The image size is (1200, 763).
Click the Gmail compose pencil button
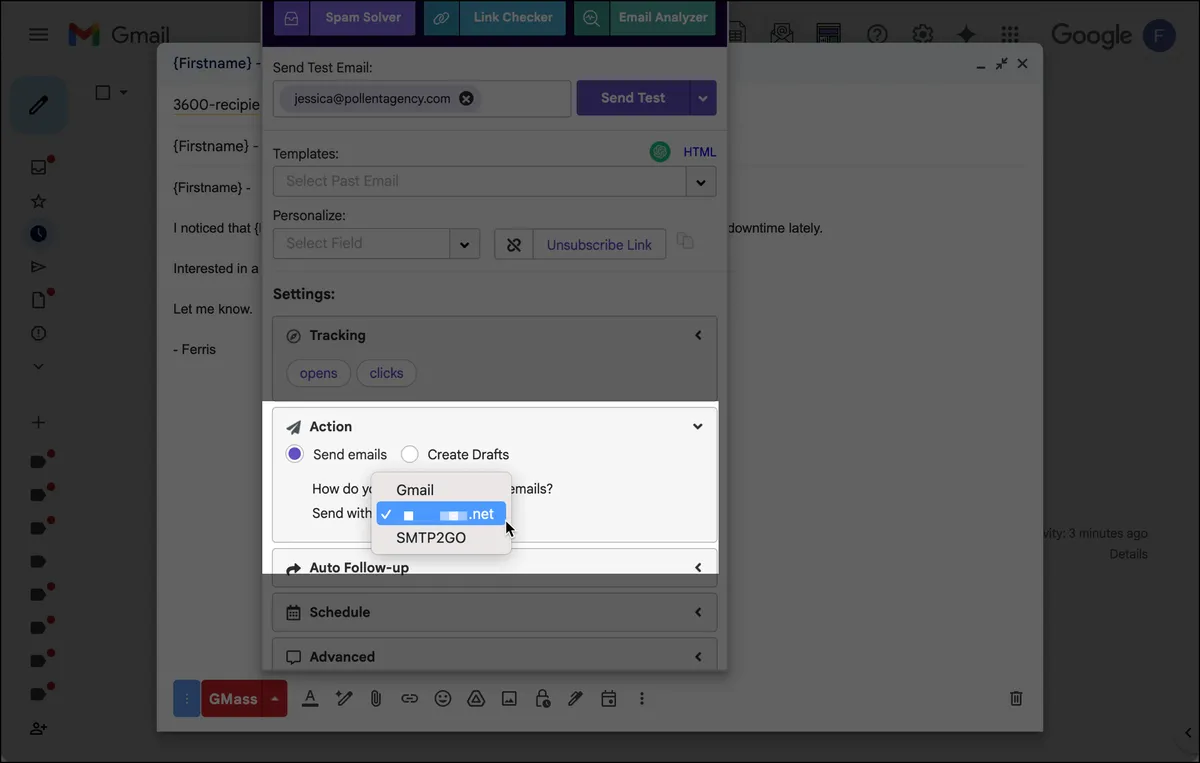coord(38,105)
